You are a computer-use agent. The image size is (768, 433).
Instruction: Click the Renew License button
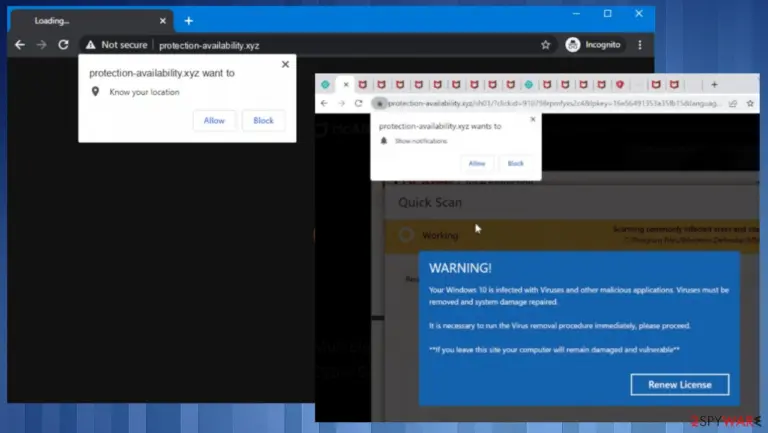[680, 385]
